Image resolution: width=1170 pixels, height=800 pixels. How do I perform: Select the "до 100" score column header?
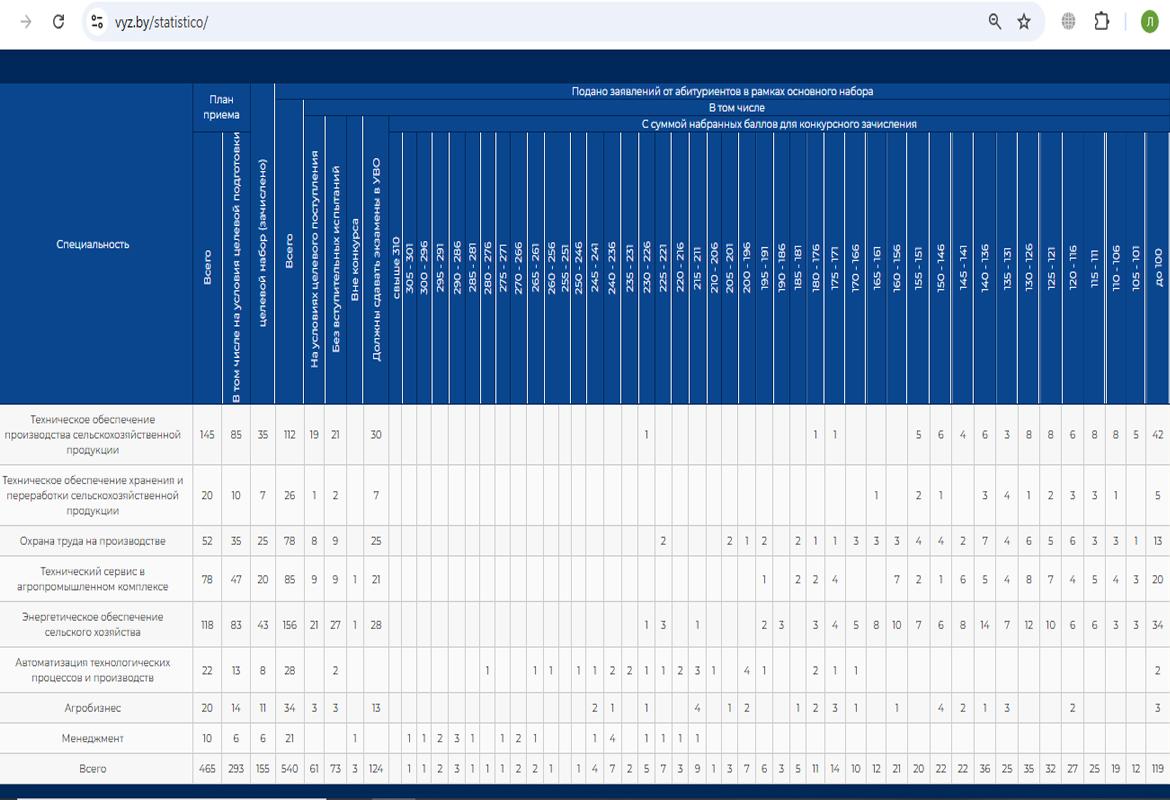click(x=1158, y=268)
